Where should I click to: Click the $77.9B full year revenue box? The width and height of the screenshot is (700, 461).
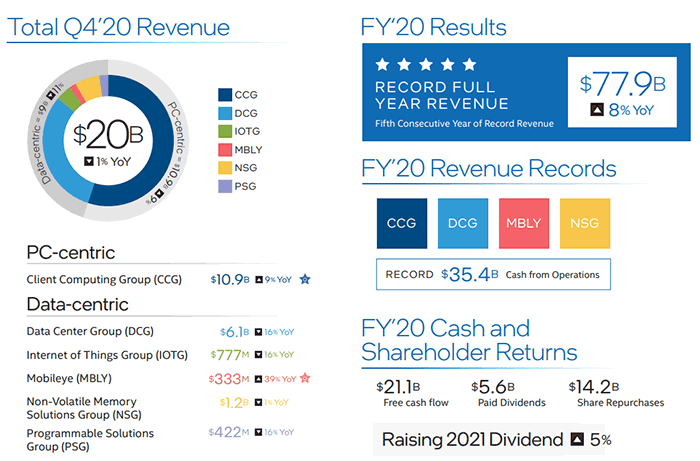coord(622,92)
